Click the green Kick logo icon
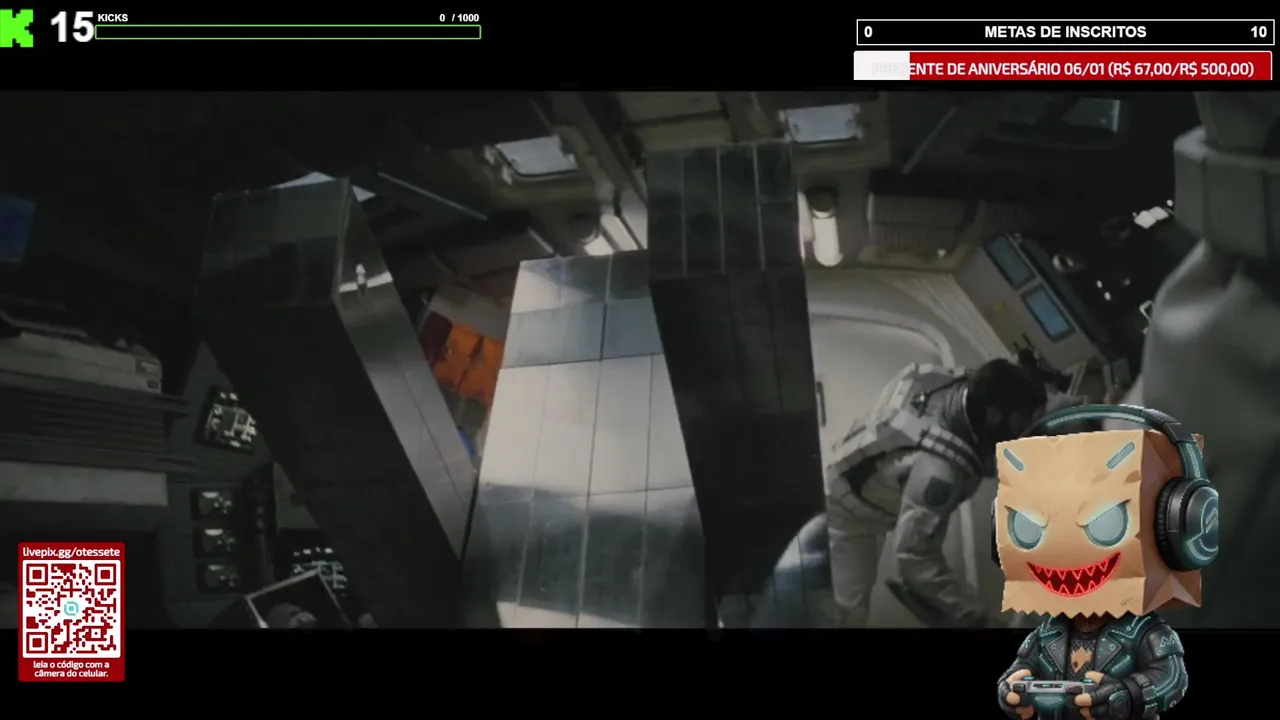 17,28
